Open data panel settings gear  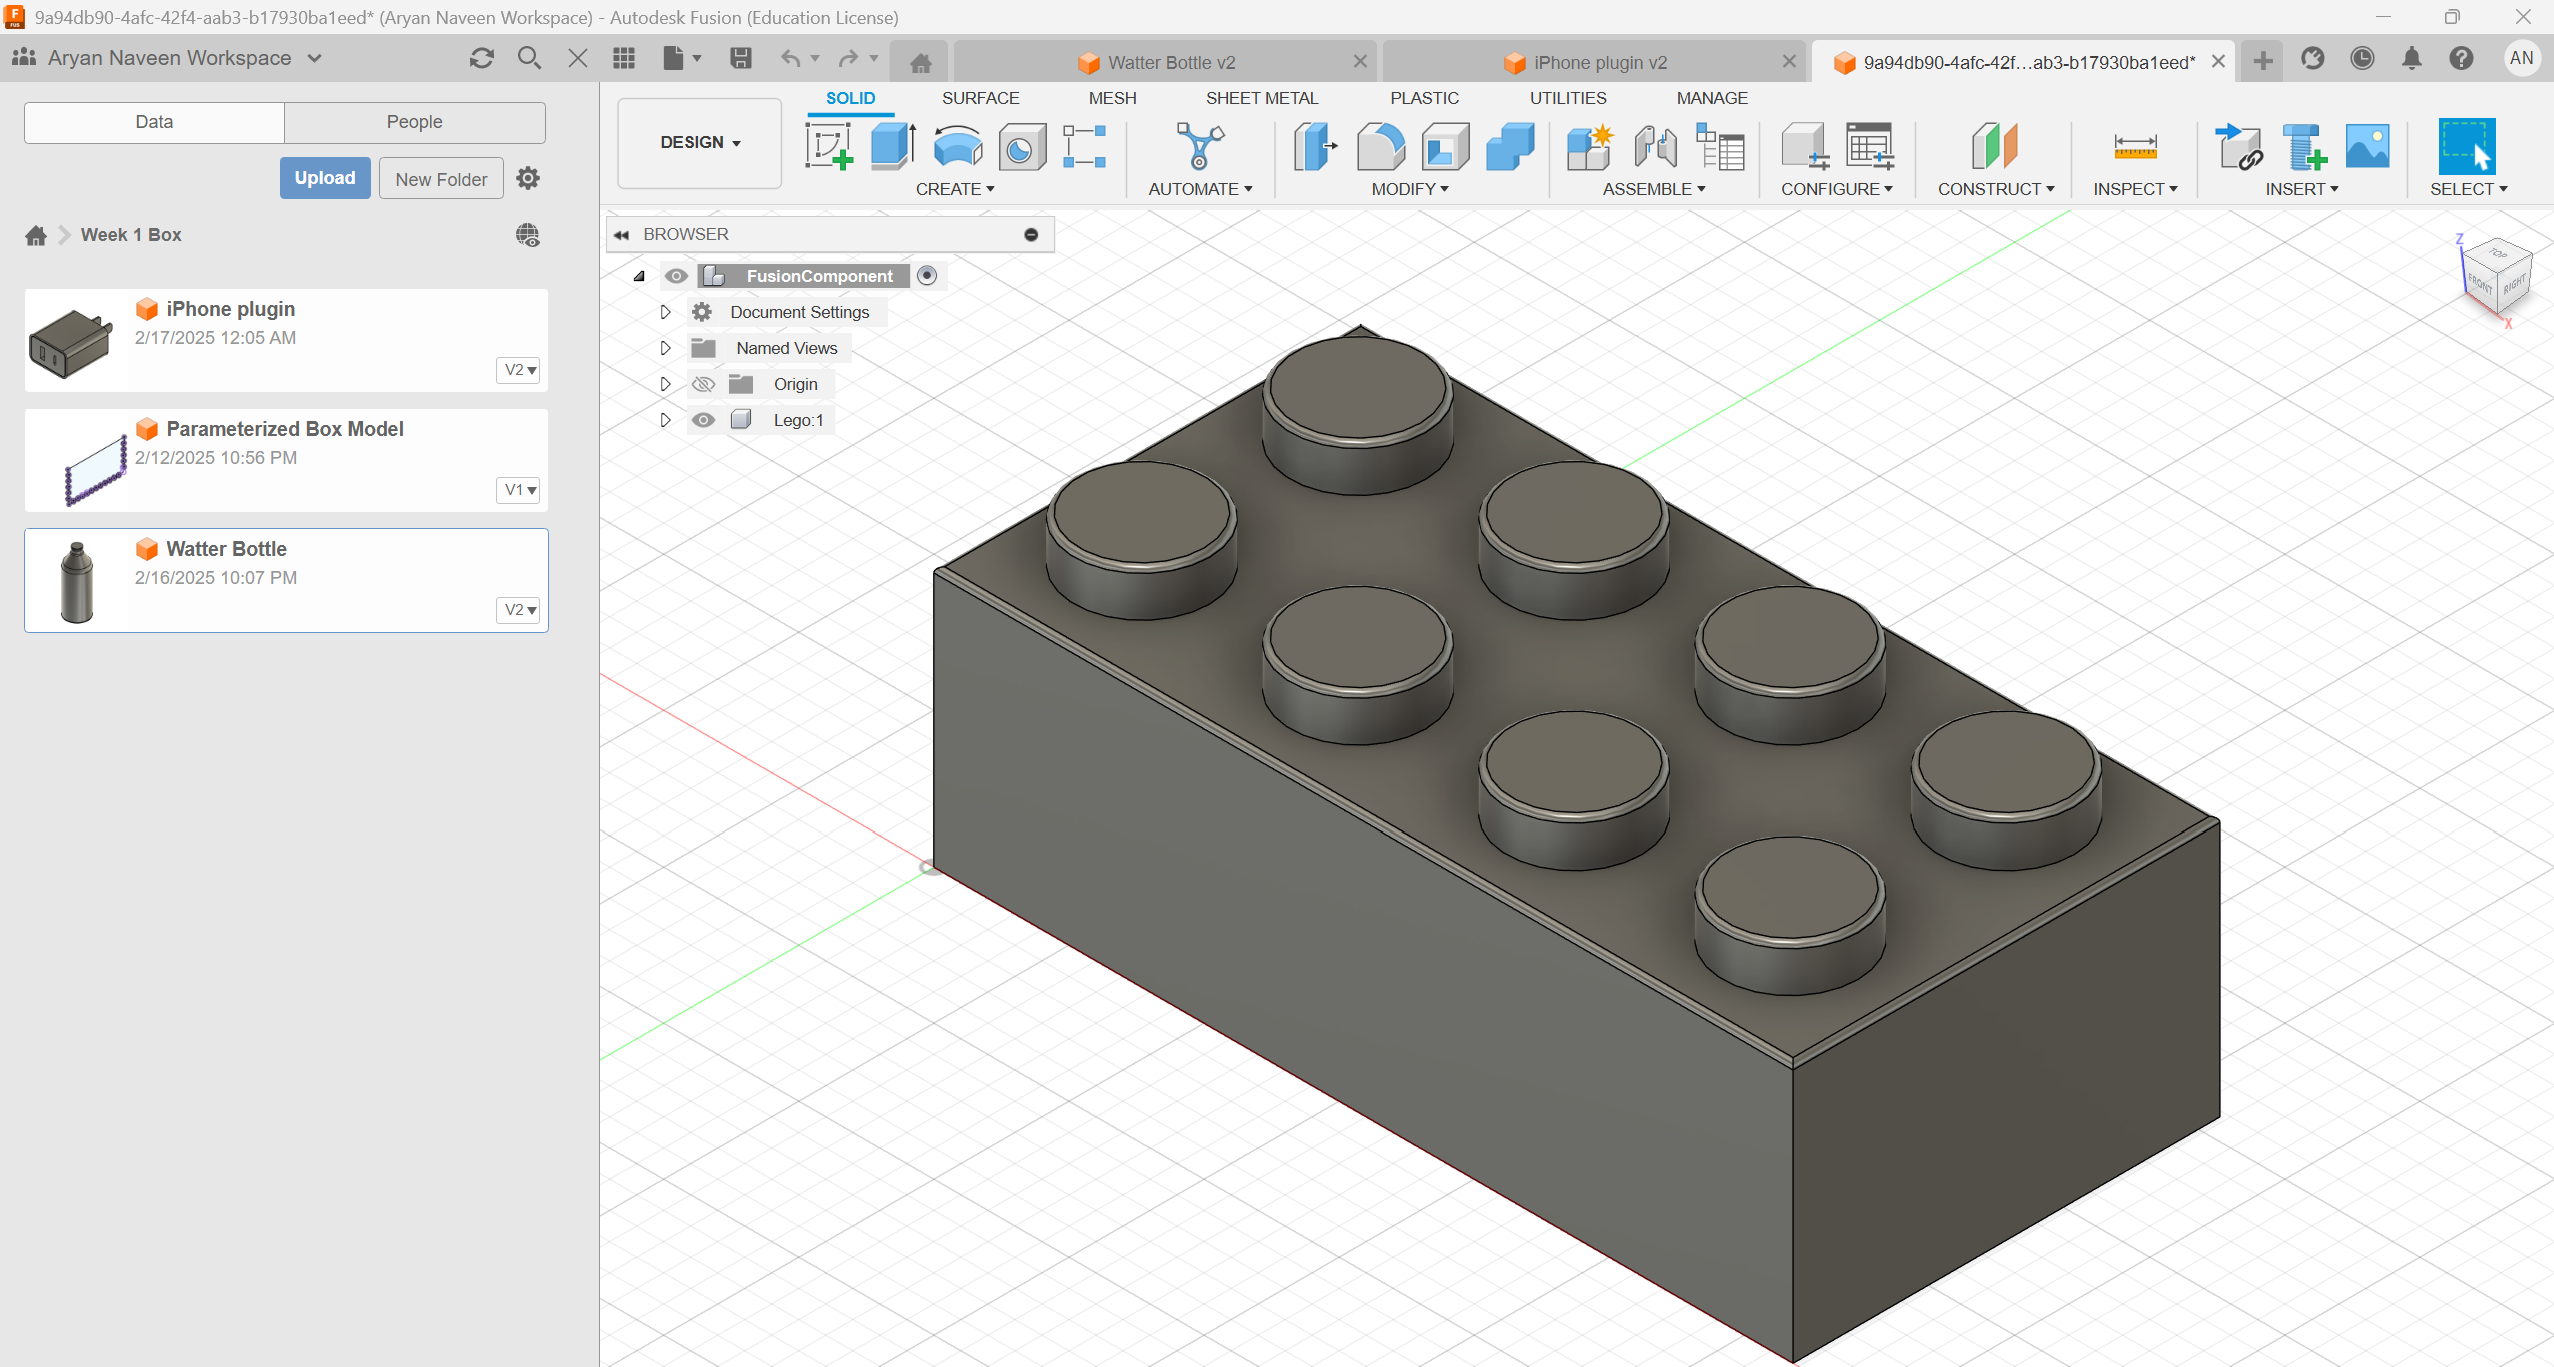pos(528,178)
